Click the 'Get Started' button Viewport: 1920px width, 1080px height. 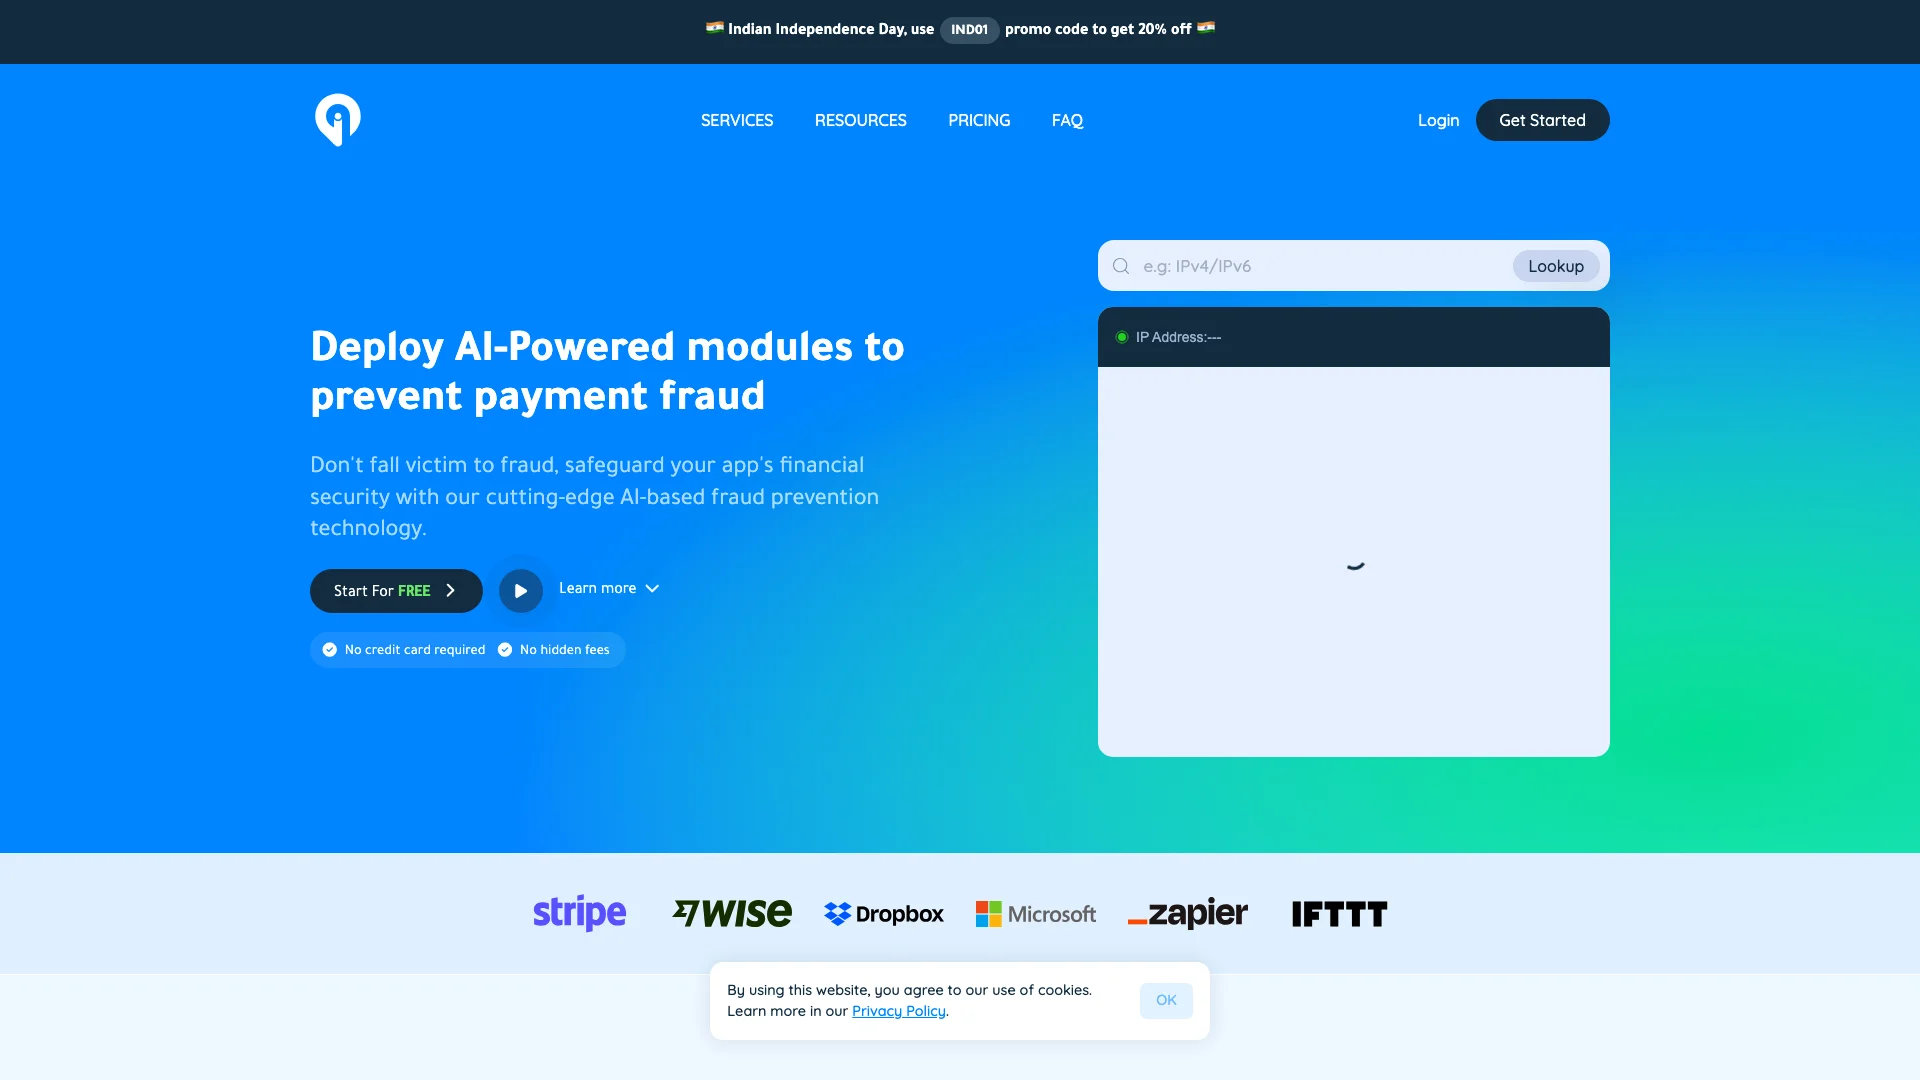click(1542, 120)
